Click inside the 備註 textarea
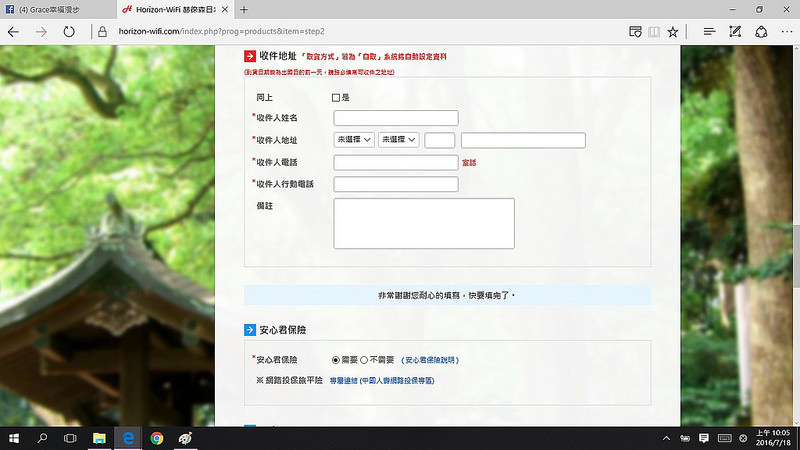The image size is (800, 450). click(x=424, y=223)
